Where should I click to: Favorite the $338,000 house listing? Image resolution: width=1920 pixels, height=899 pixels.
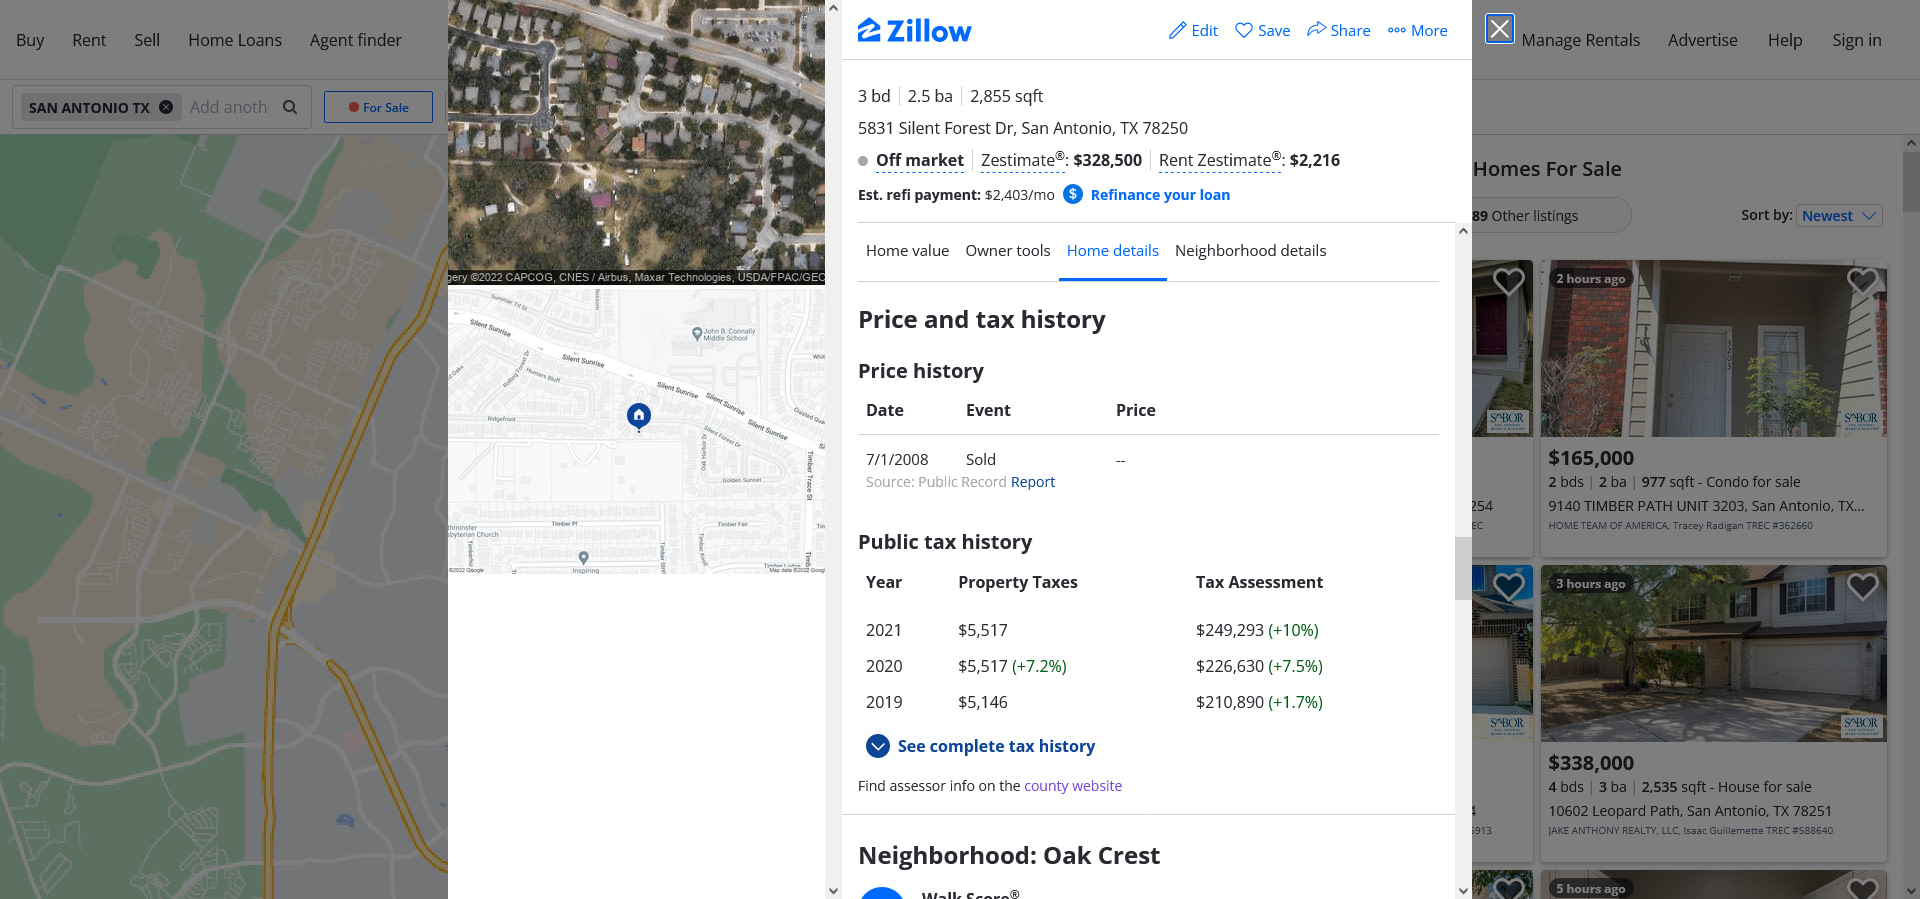tap(1862, 586)
